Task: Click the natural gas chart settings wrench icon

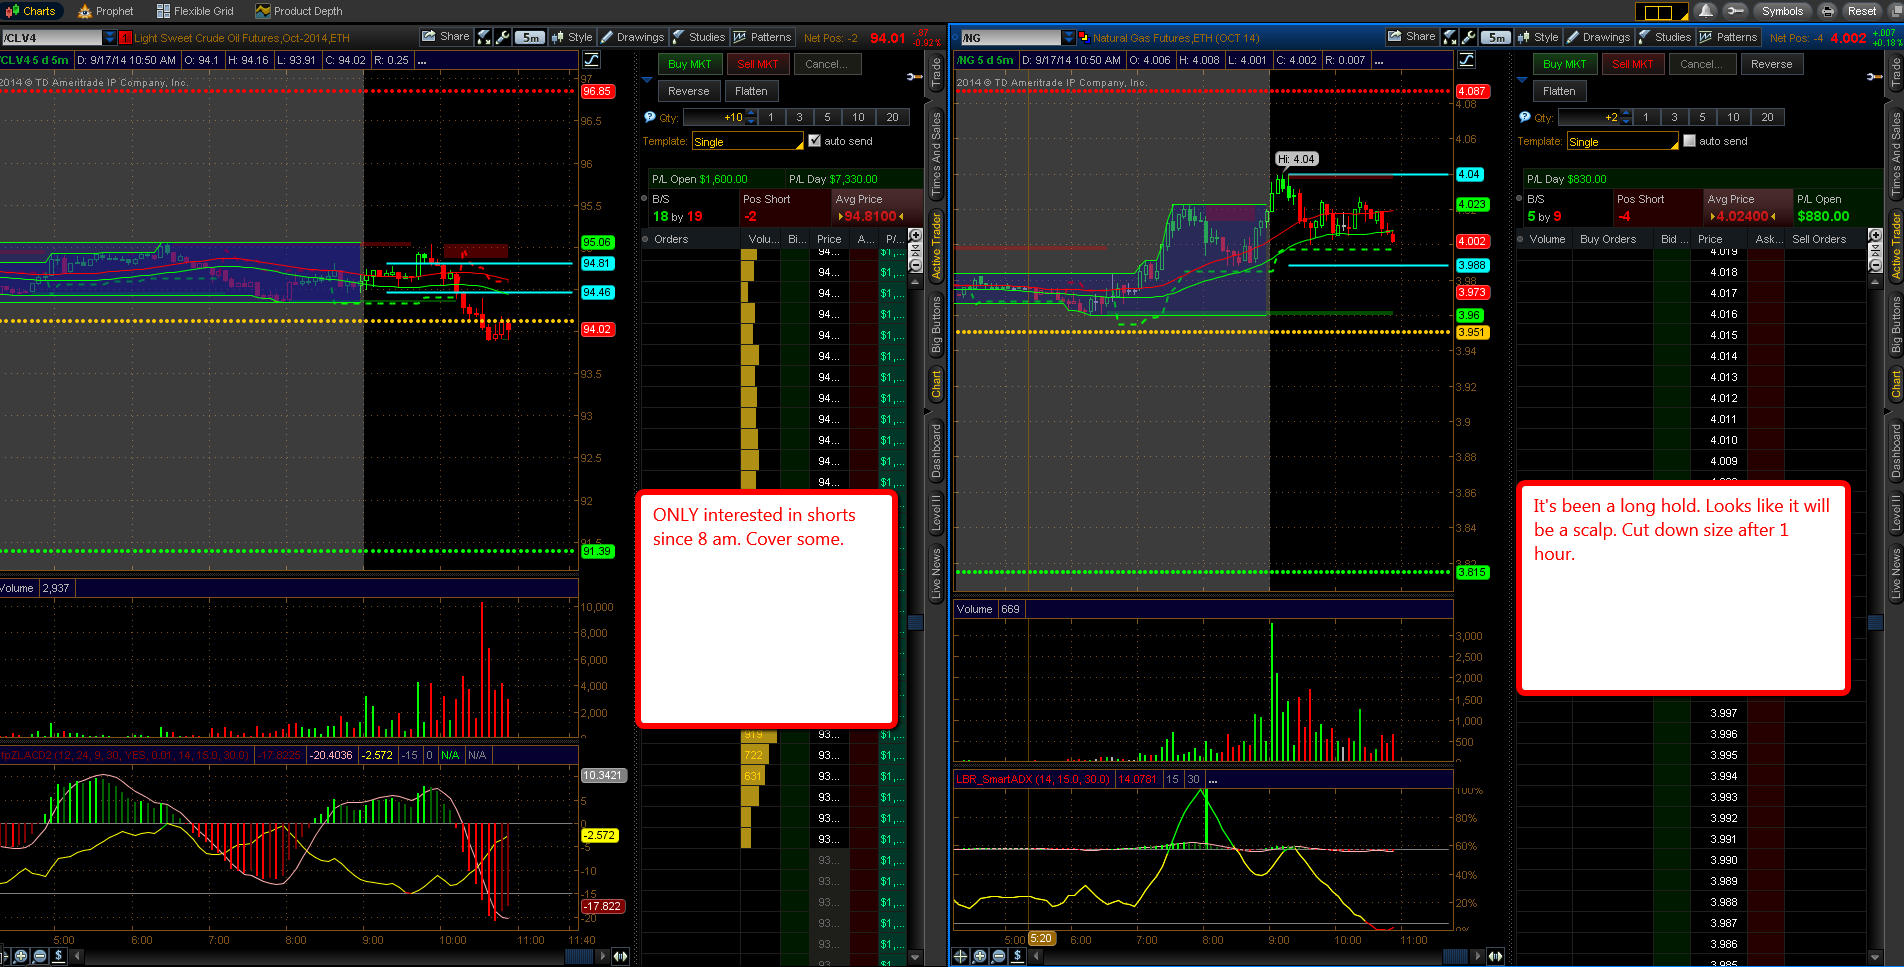Action: click(1469, 37)
